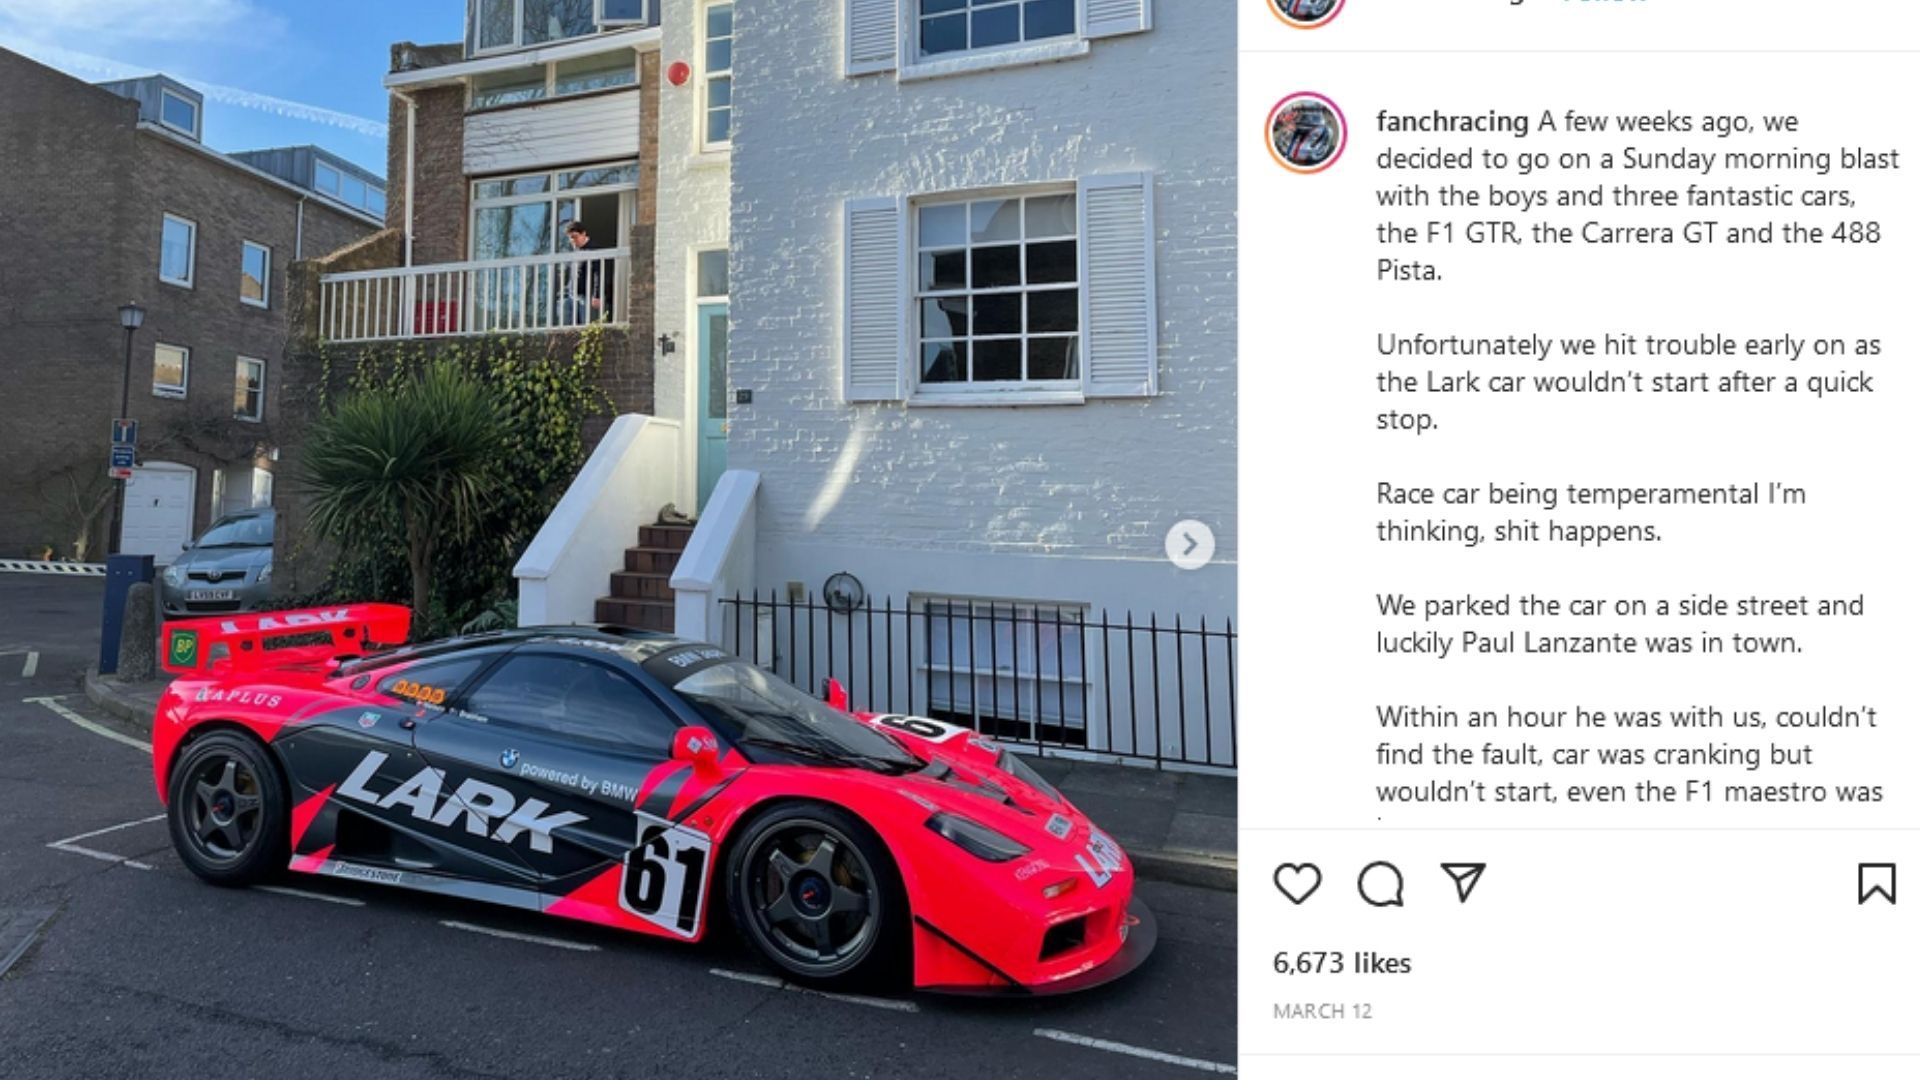Save the post with the bookmark icon

coord(1876,884)
